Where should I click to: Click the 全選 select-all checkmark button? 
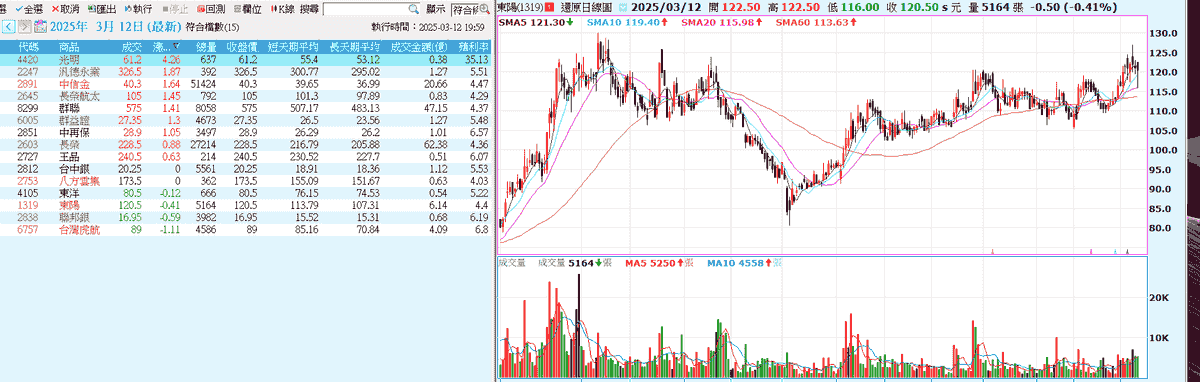[x=19, y=8]
